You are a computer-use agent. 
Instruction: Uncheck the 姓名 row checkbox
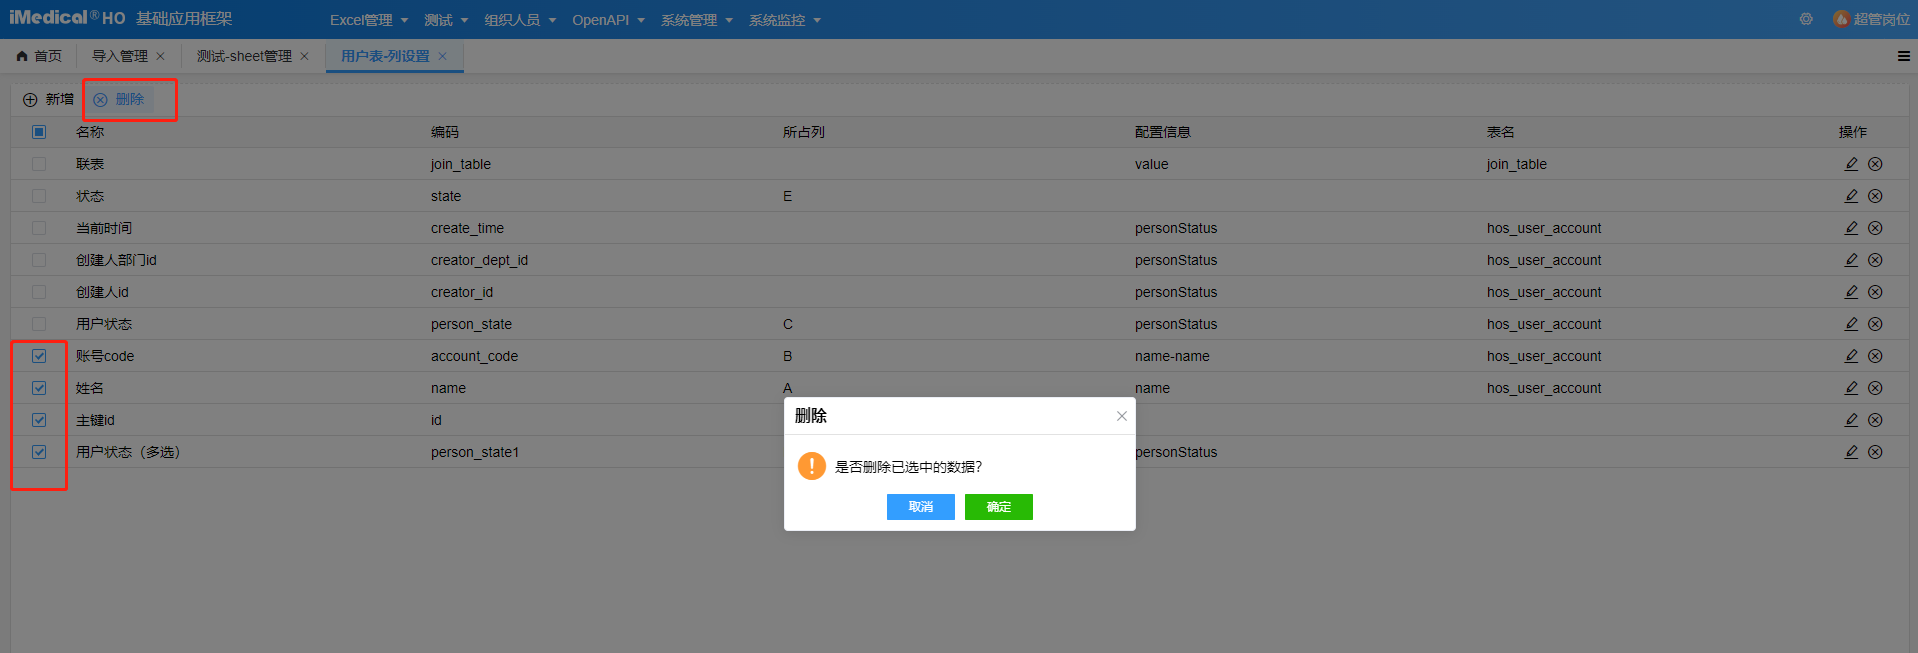pyautogui.click(x=39, y=388)
